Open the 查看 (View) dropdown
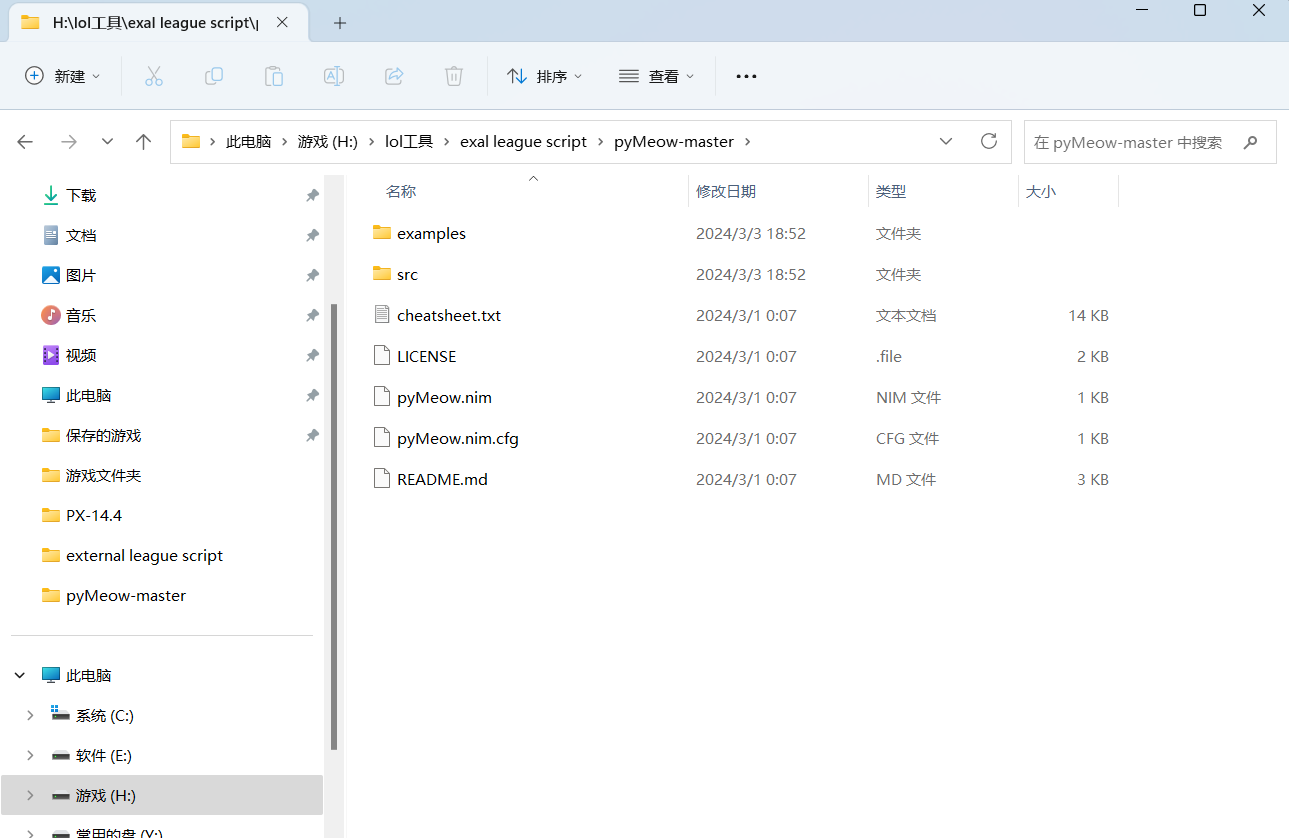Viewport: 1289px width, 838px height. click(x=656, y=76)
